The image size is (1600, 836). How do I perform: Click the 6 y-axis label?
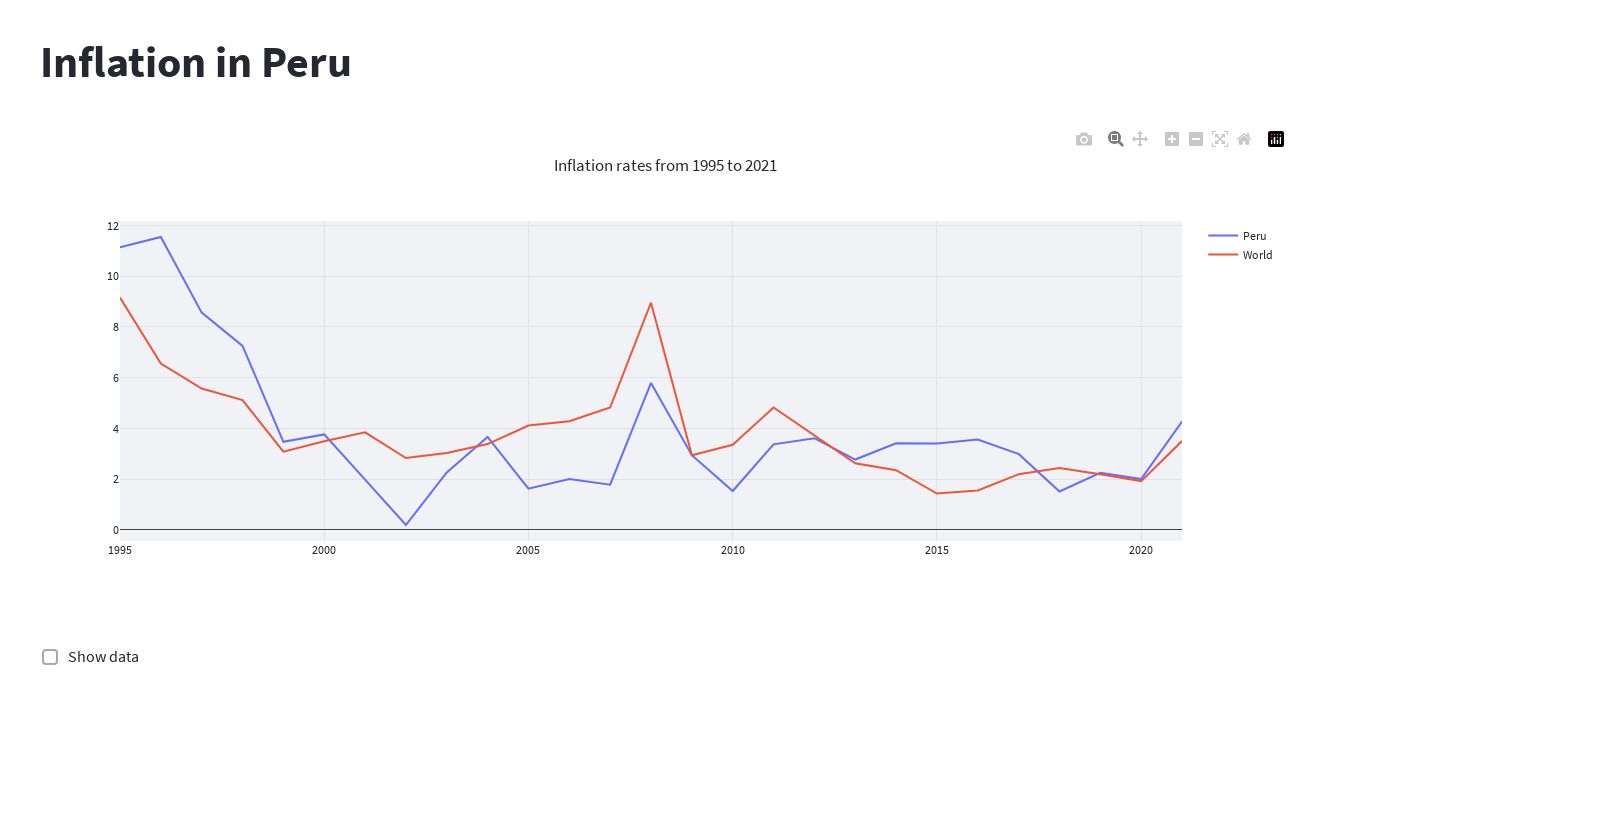pyautogui.click(x=116, y=378)
